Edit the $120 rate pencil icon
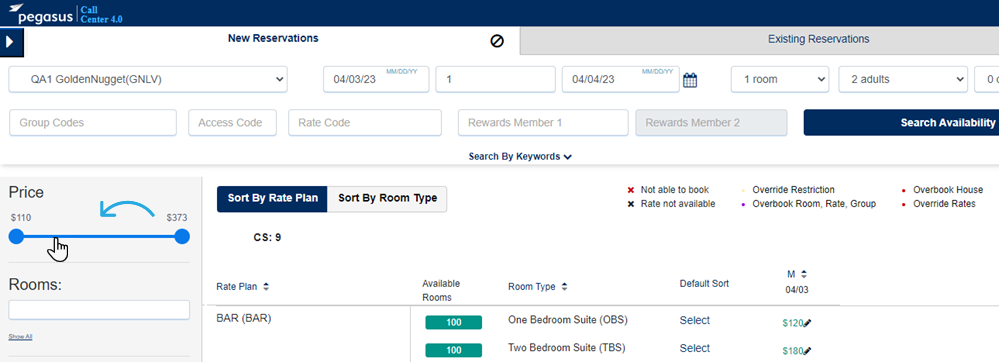 (808, 323)
